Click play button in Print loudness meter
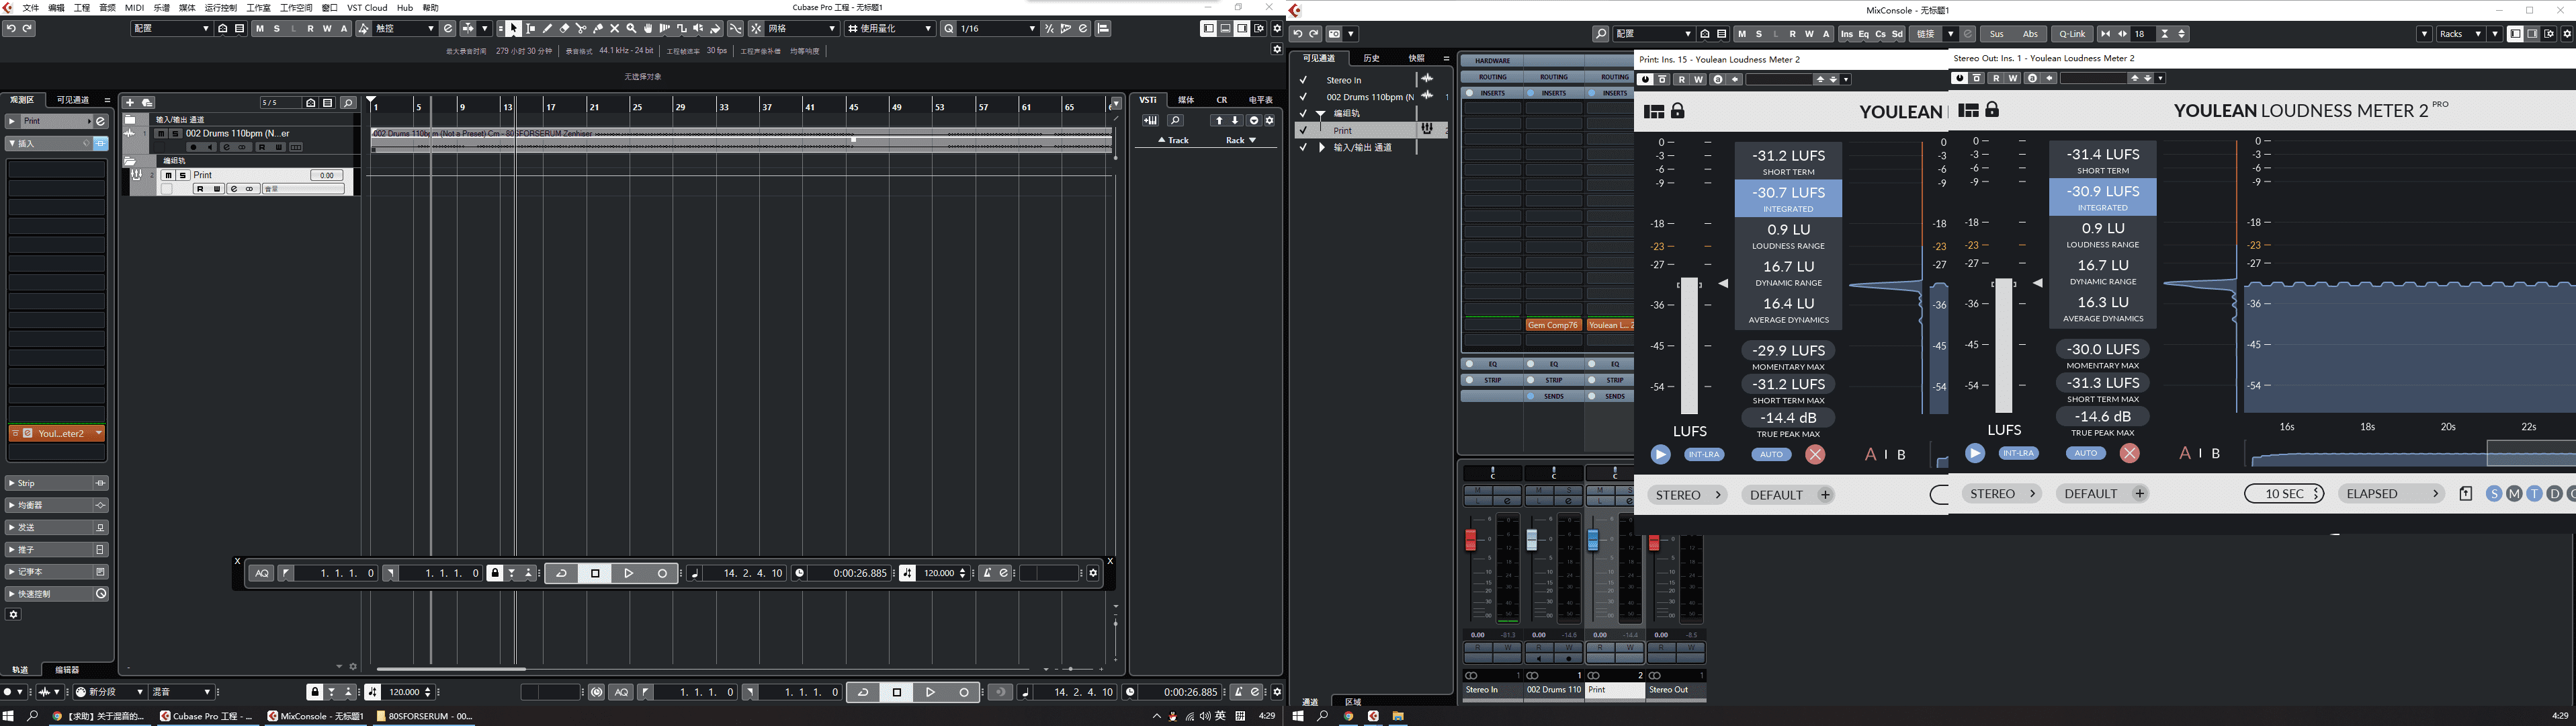The height and width of the screenshot is (726, 2576). point(1660,454)
